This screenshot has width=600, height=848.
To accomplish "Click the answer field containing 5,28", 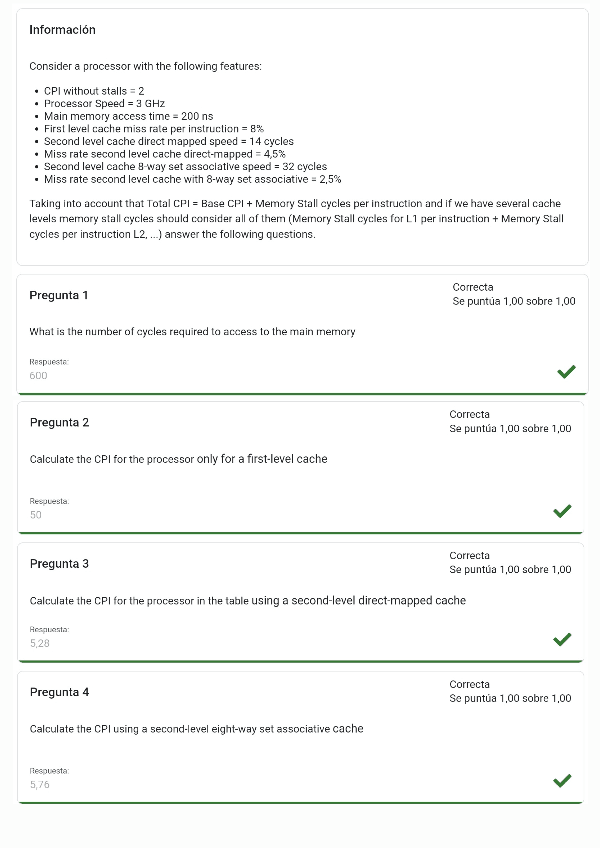I will (x=40, y=644).
